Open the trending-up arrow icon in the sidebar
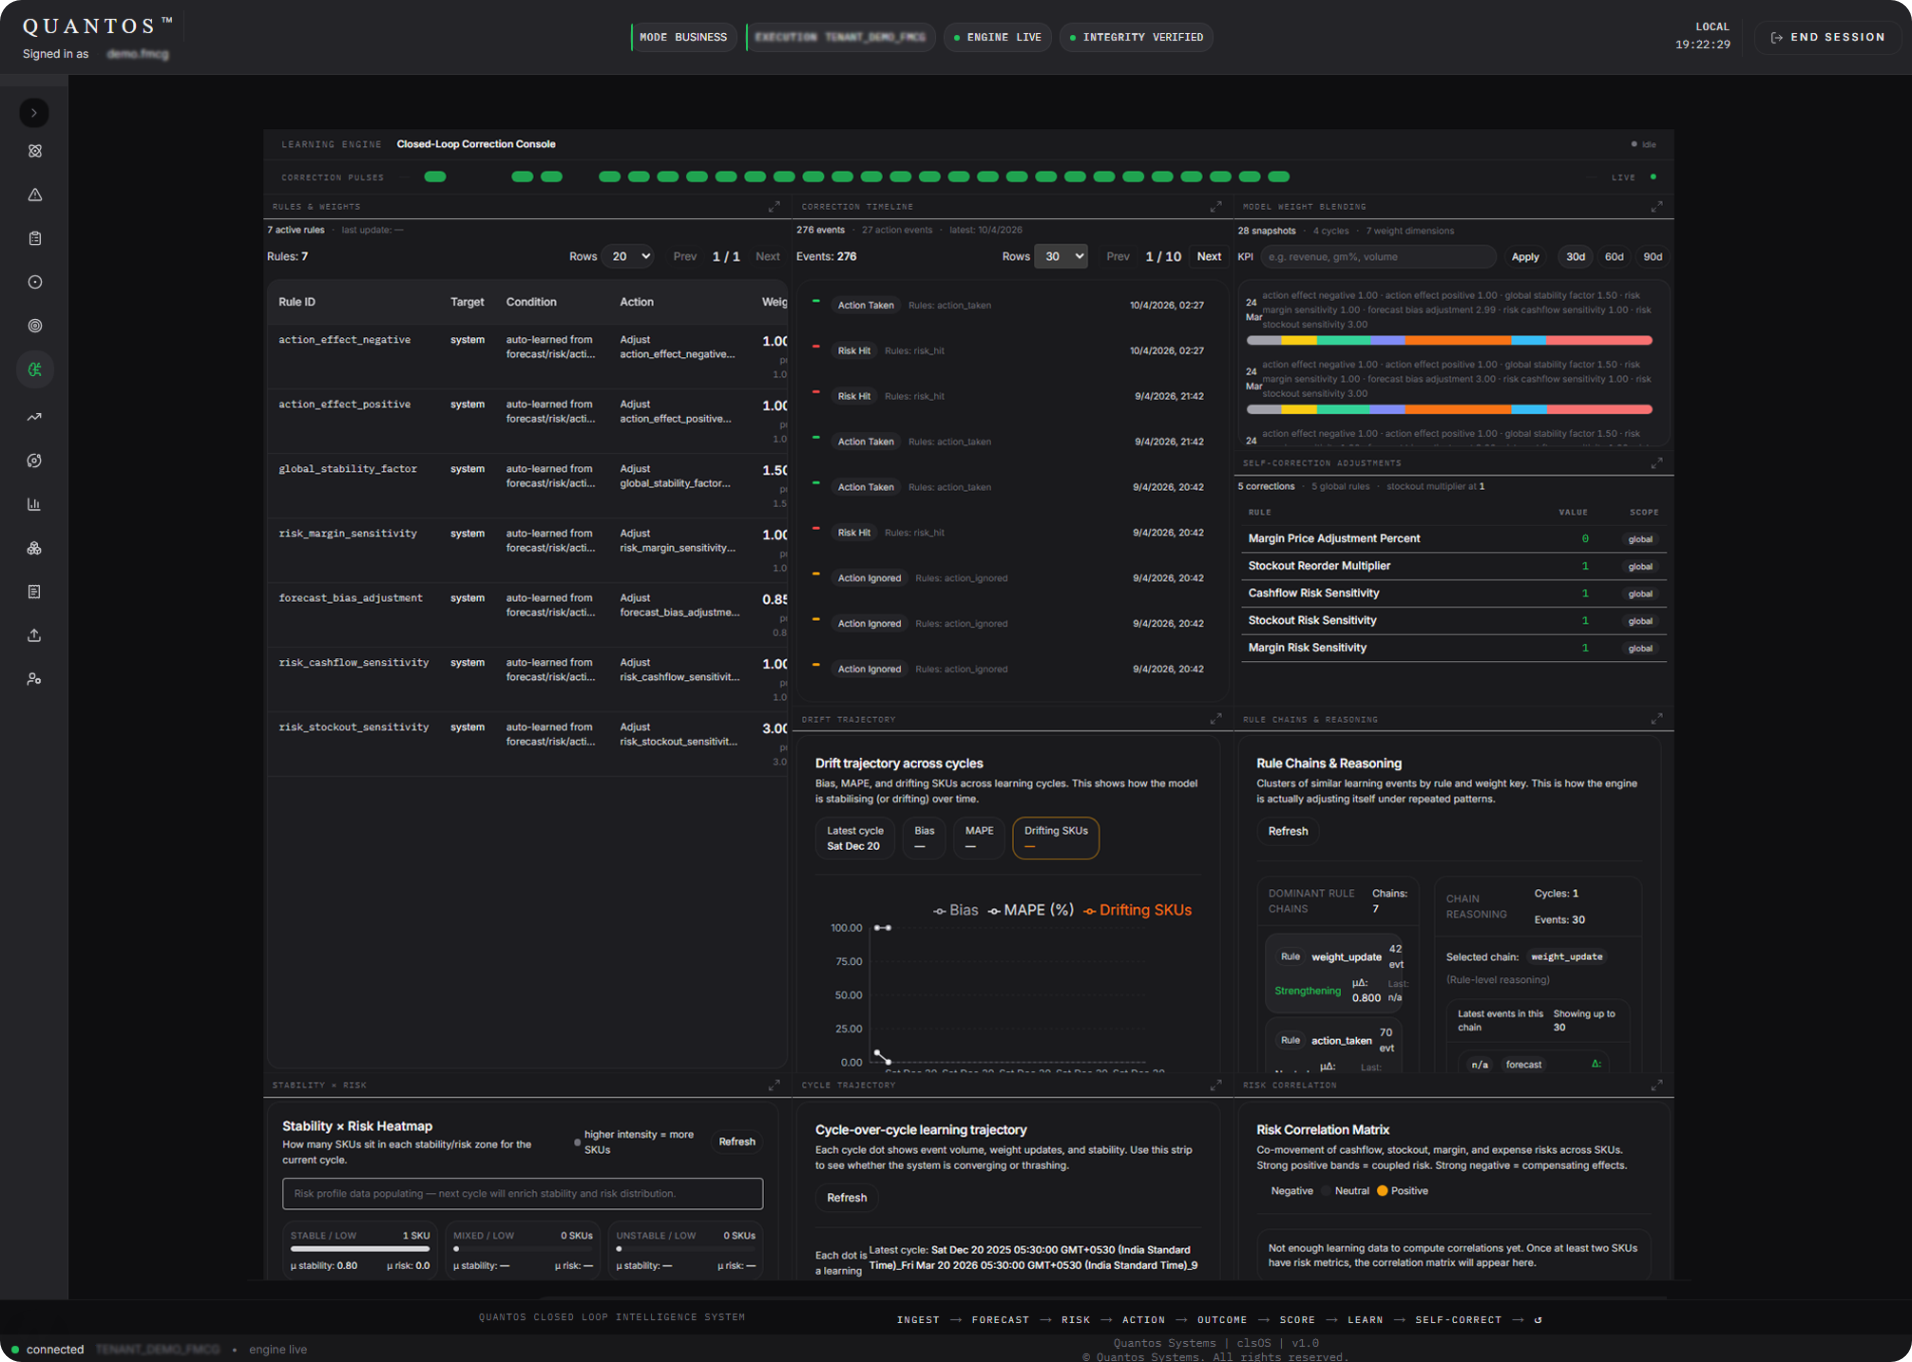The image size is (1912, 1362). pyautogui.click(x=35, y=417)
